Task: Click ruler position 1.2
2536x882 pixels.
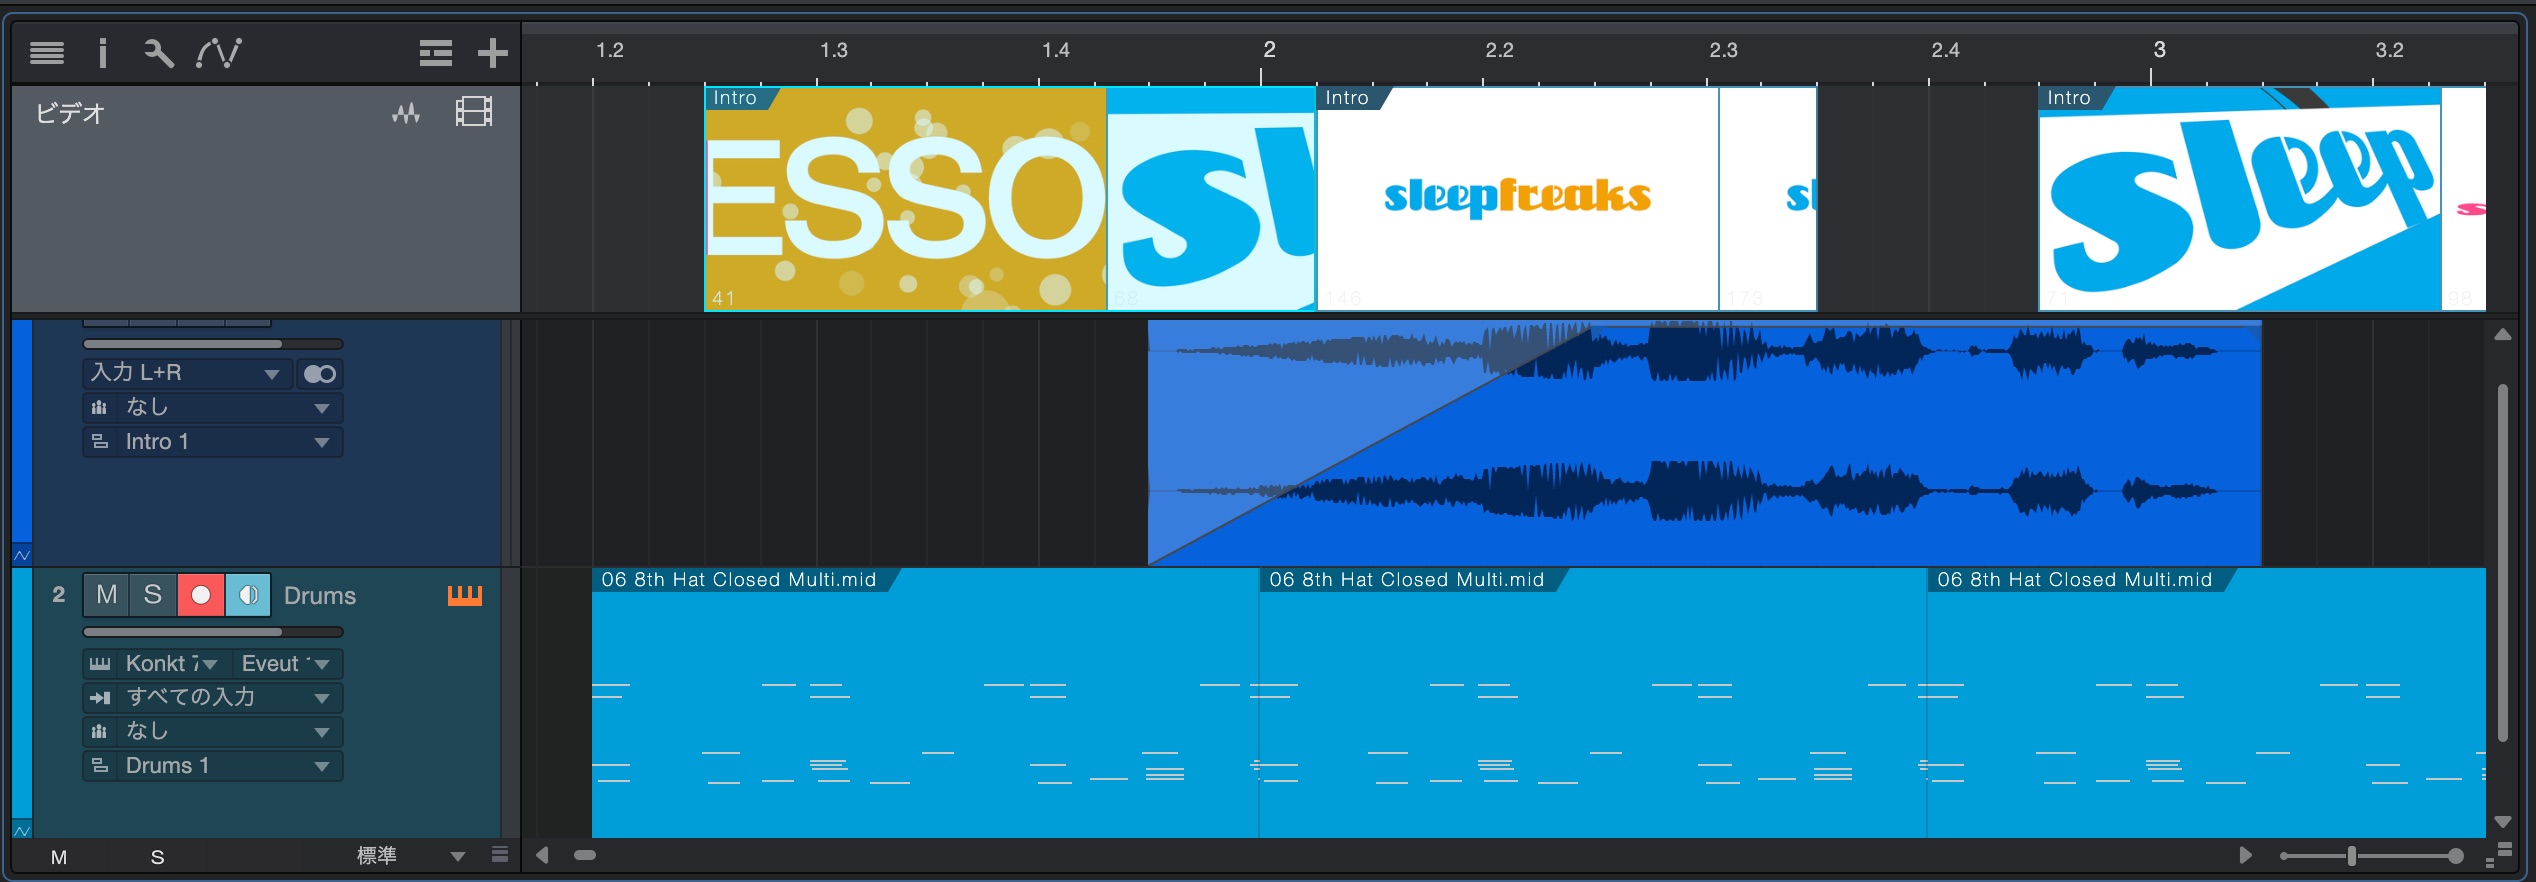Action: click(609, 50)
